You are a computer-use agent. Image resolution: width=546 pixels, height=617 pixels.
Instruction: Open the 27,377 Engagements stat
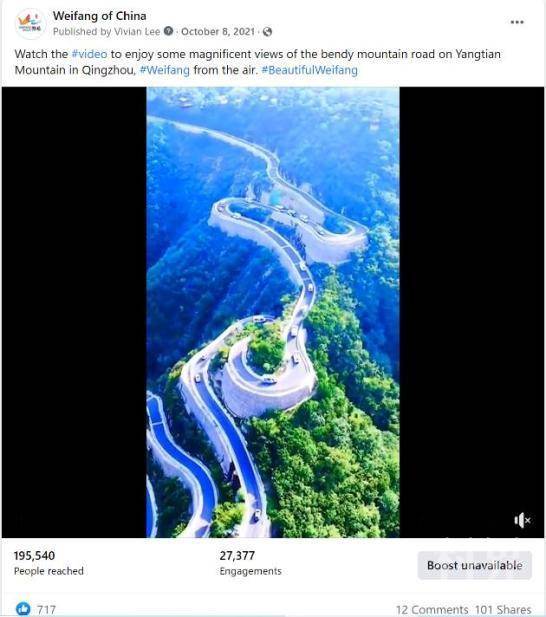[251, 563]
